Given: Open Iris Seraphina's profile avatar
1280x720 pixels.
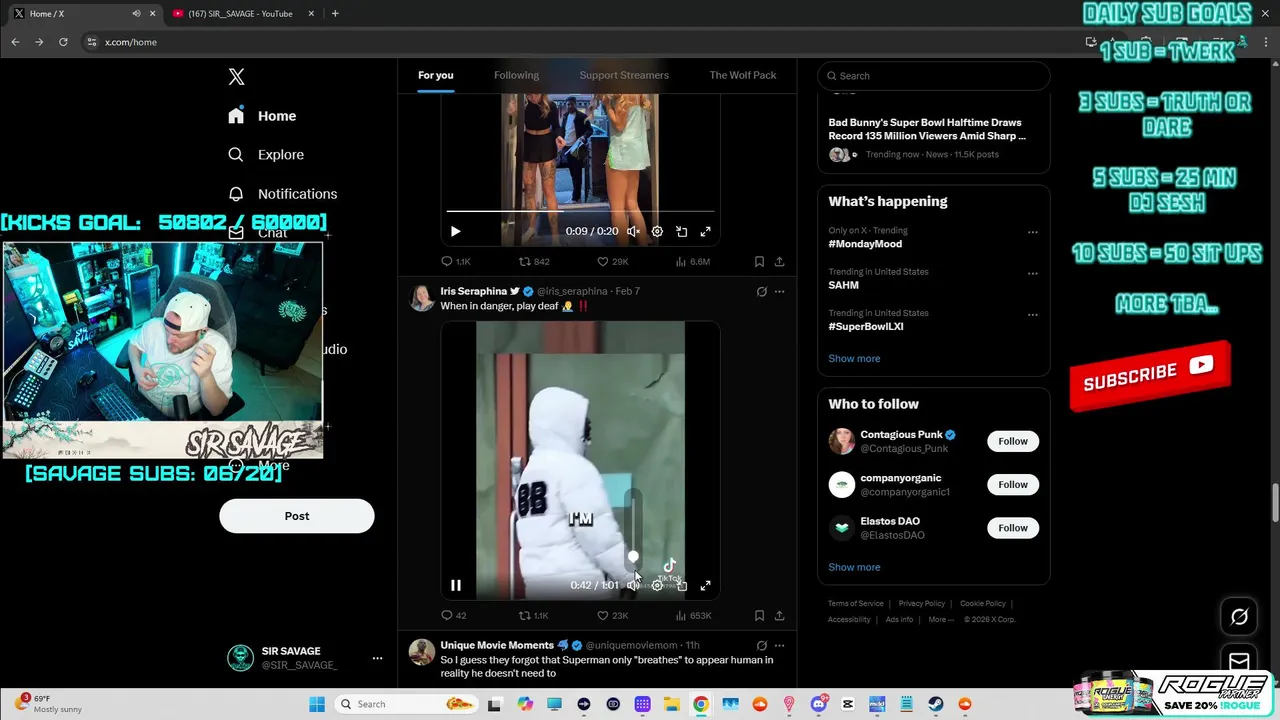Looking at the screenshot, I should pos(422,298).
